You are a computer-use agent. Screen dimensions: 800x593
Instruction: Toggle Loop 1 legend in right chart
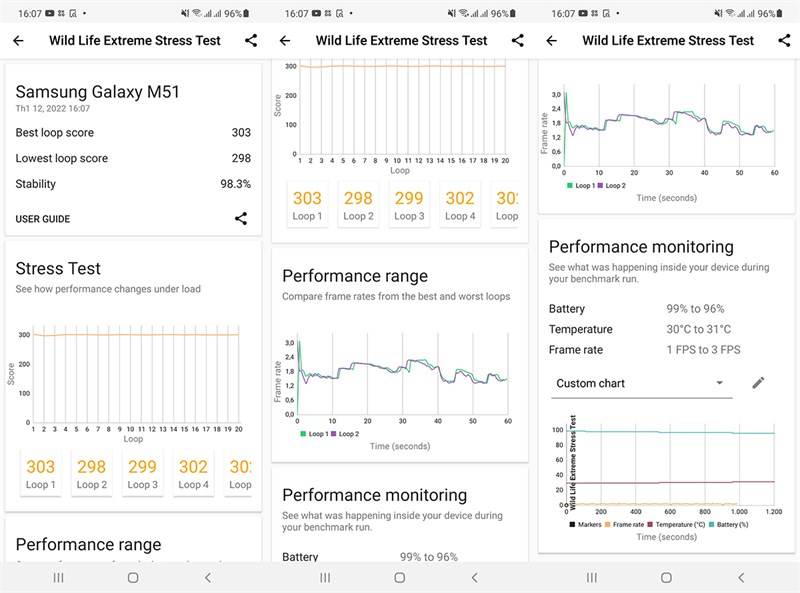point(581,185)
